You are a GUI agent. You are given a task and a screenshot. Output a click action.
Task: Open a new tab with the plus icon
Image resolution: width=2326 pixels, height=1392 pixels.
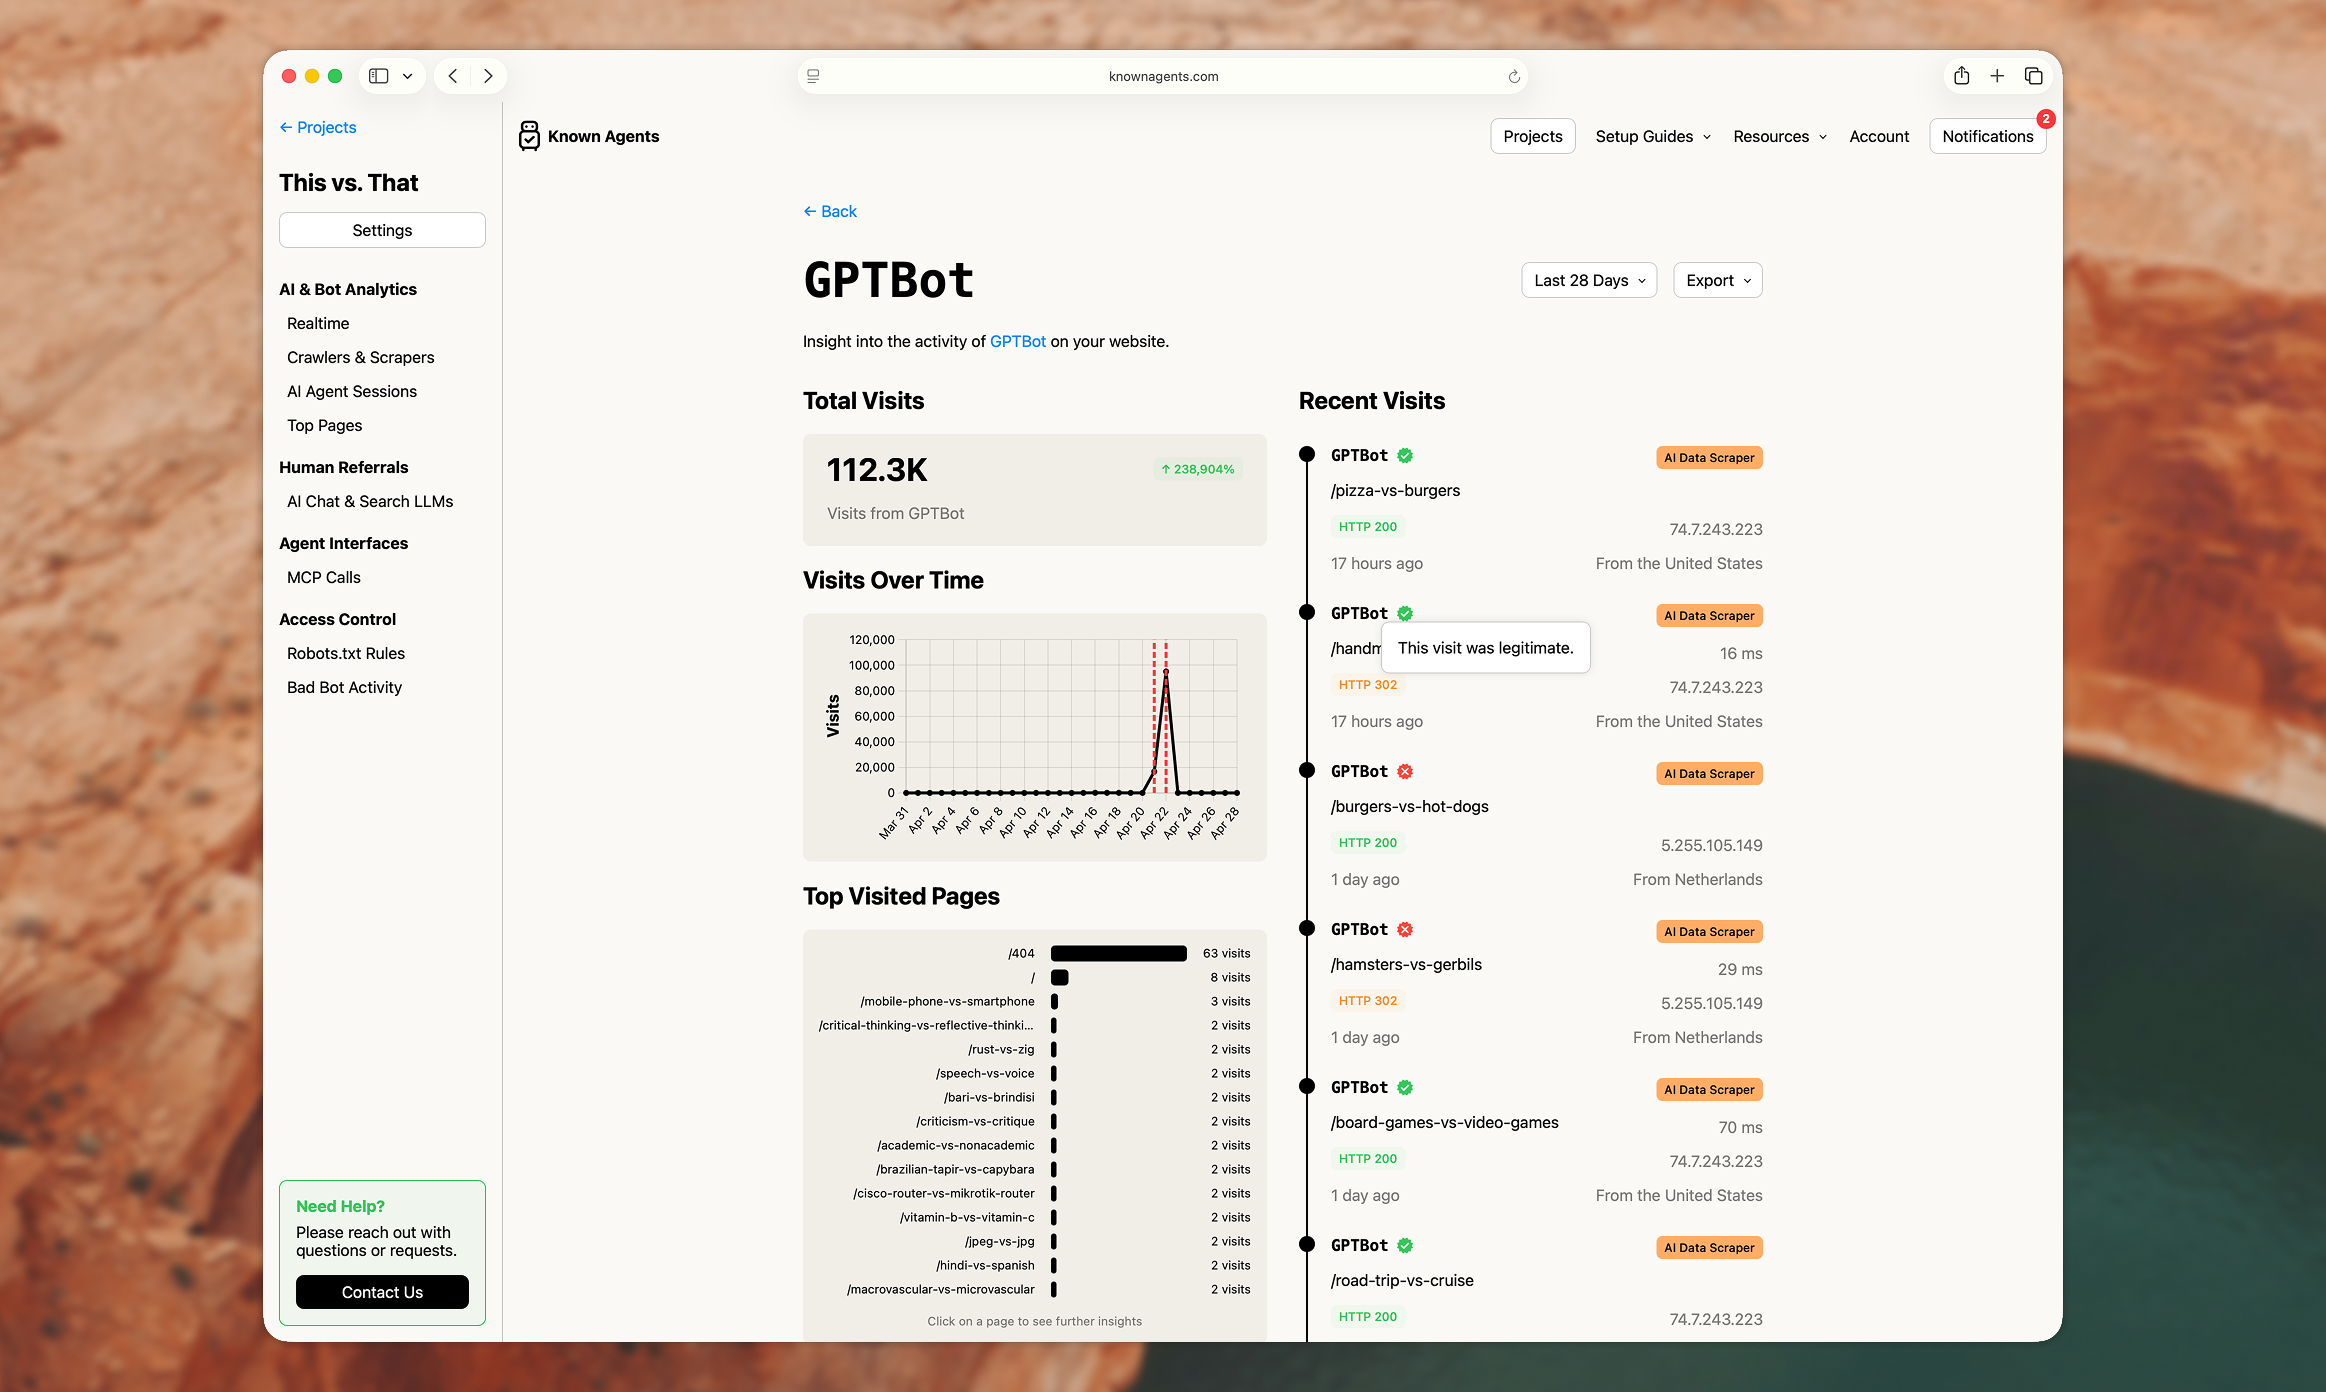(x=1997, y=76)
